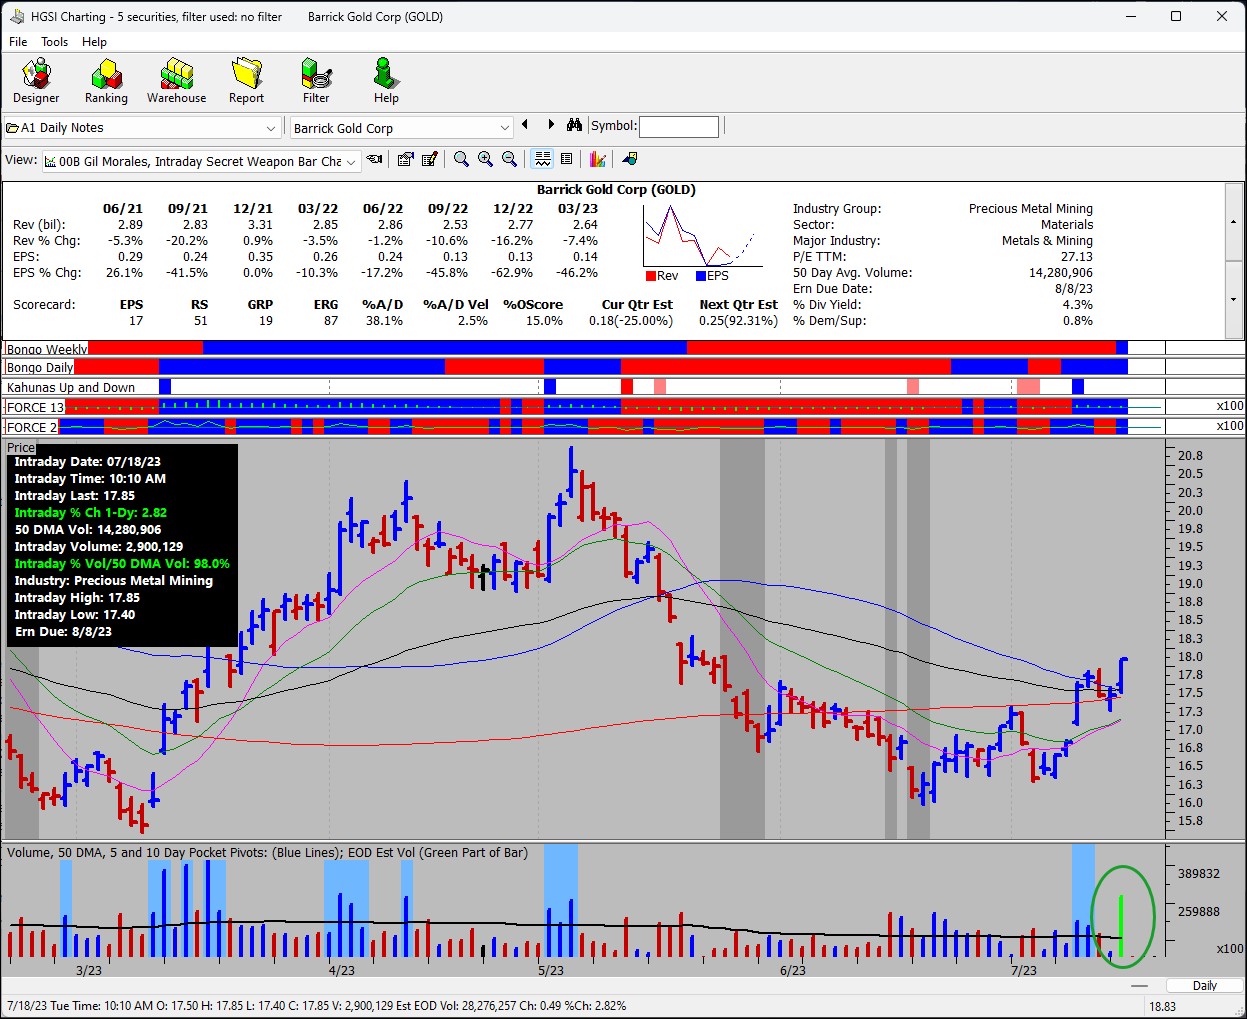Screen dimensions: 1247x1019
Task: Open the Tools menu
Action: coord(54,42)
